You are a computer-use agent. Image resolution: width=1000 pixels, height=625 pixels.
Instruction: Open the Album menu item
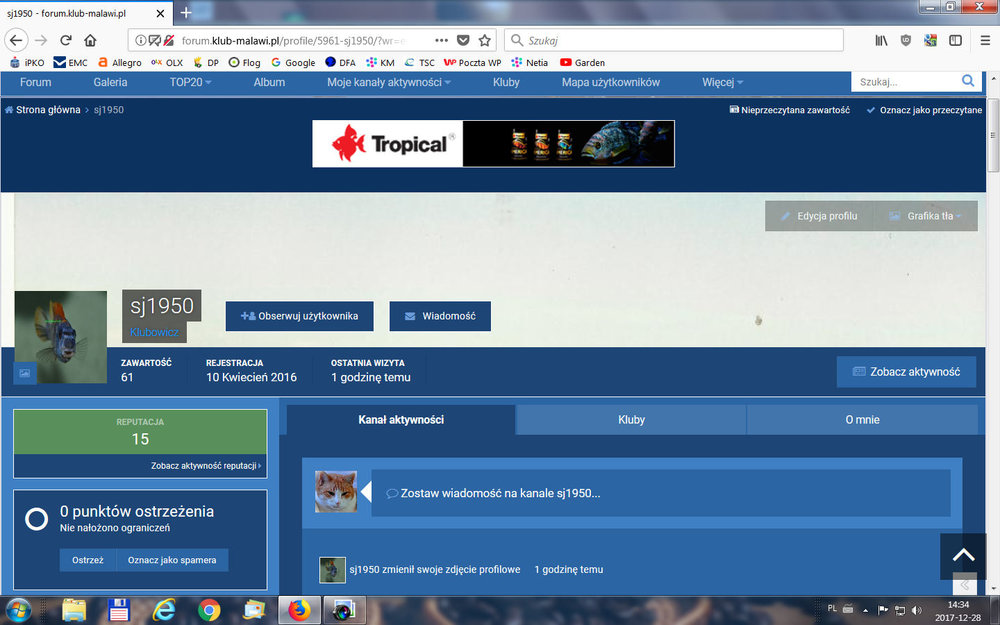pyautogui.click(x=269, y=82)
